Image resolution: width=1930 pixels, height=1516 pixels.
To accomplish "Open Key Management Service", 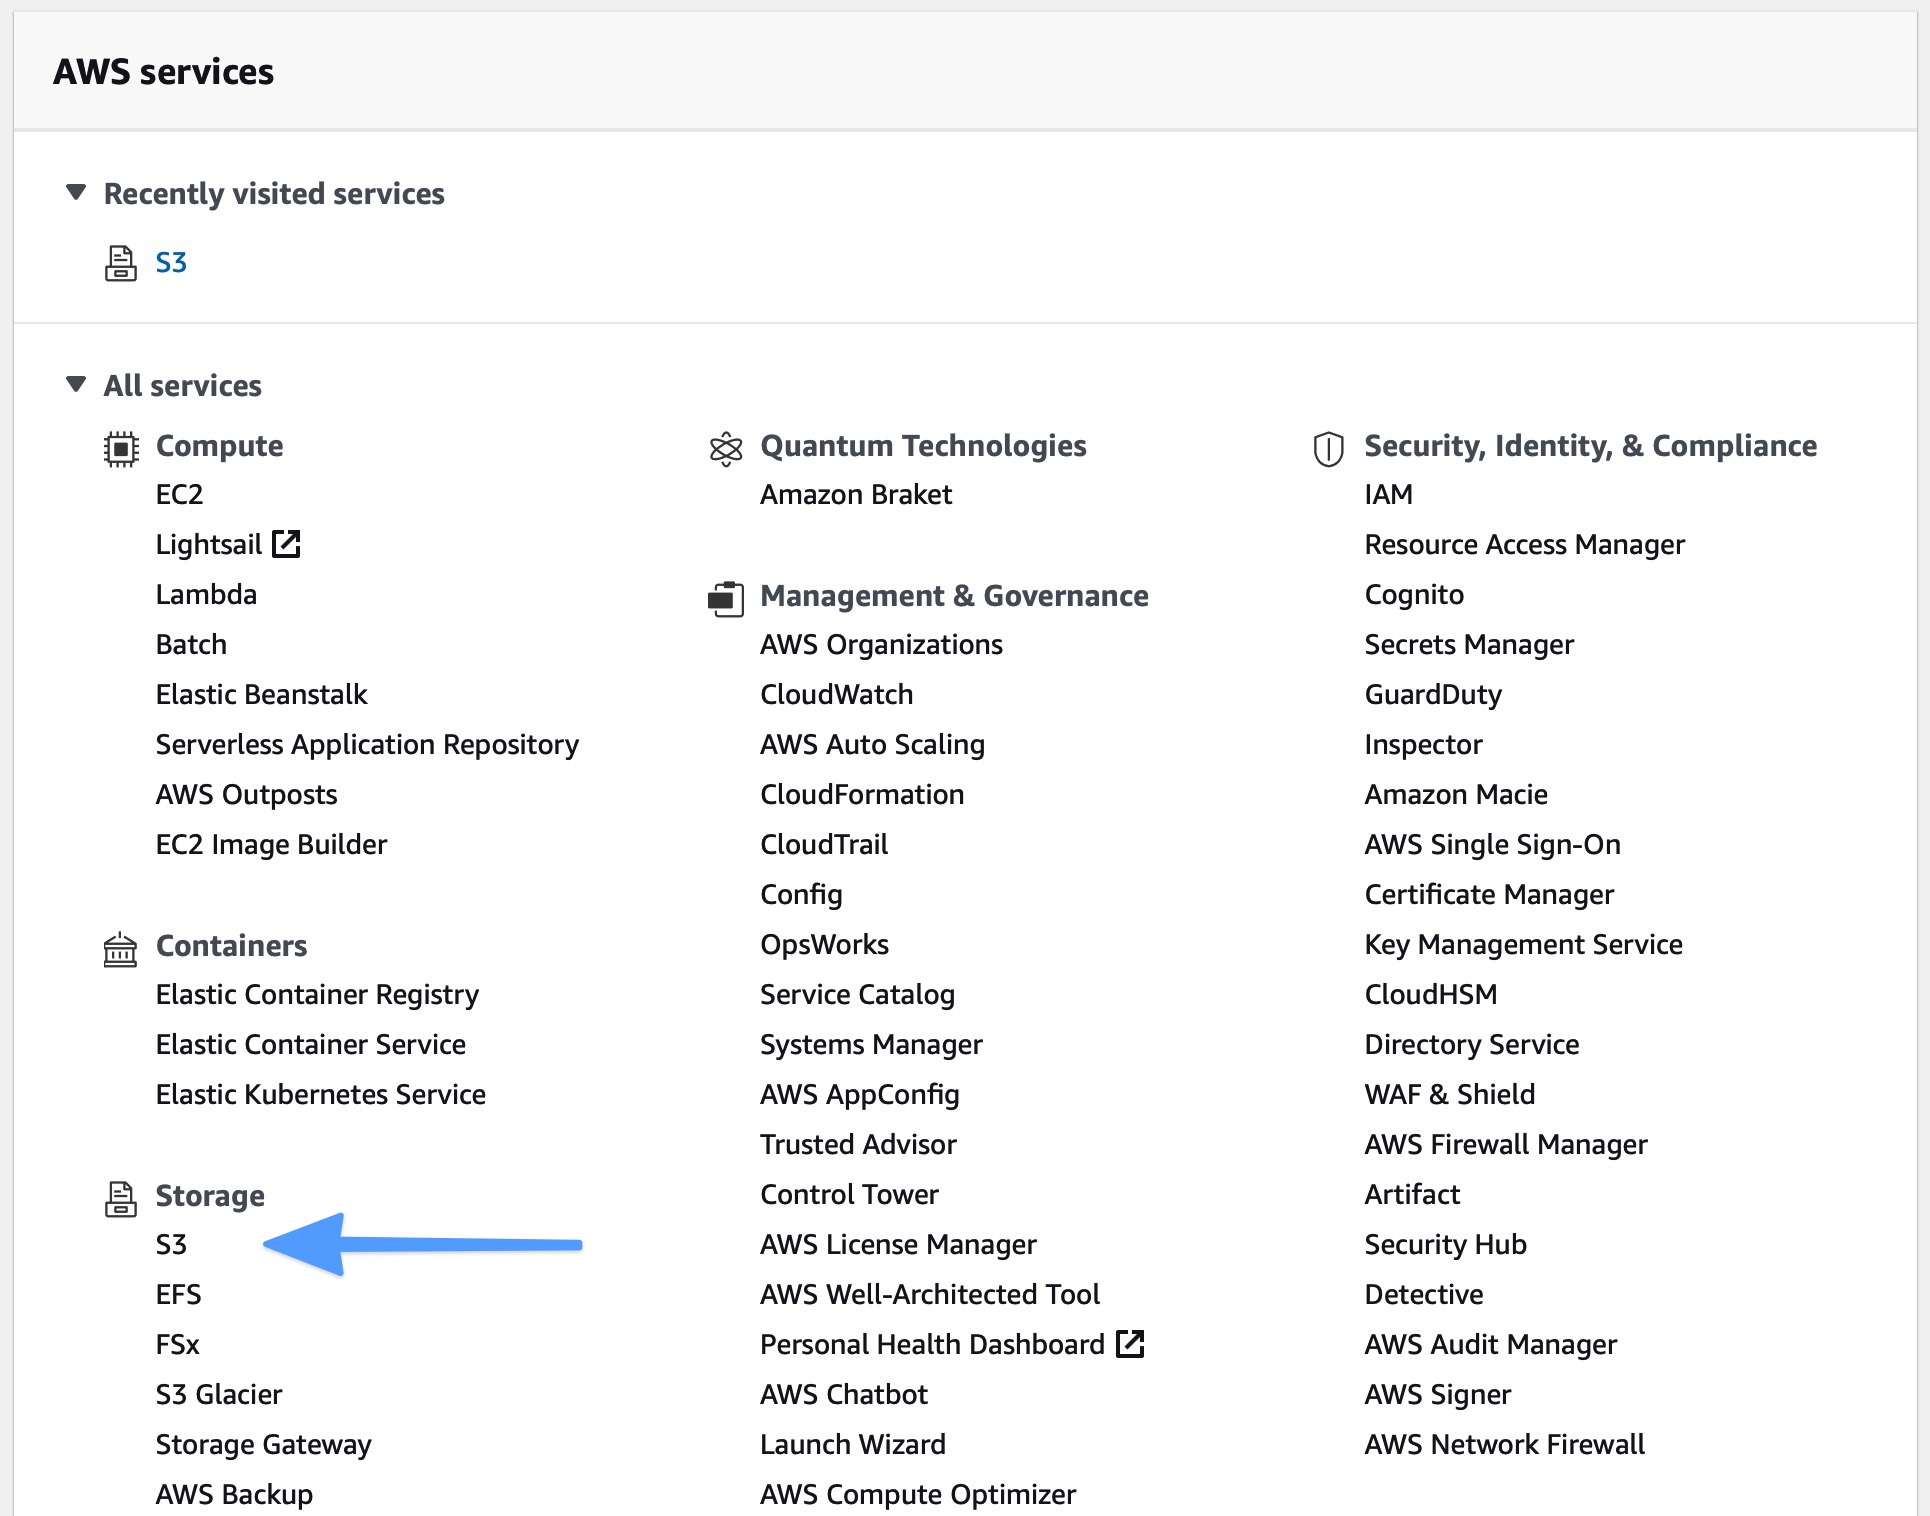I will click(x=1523, y=944).
